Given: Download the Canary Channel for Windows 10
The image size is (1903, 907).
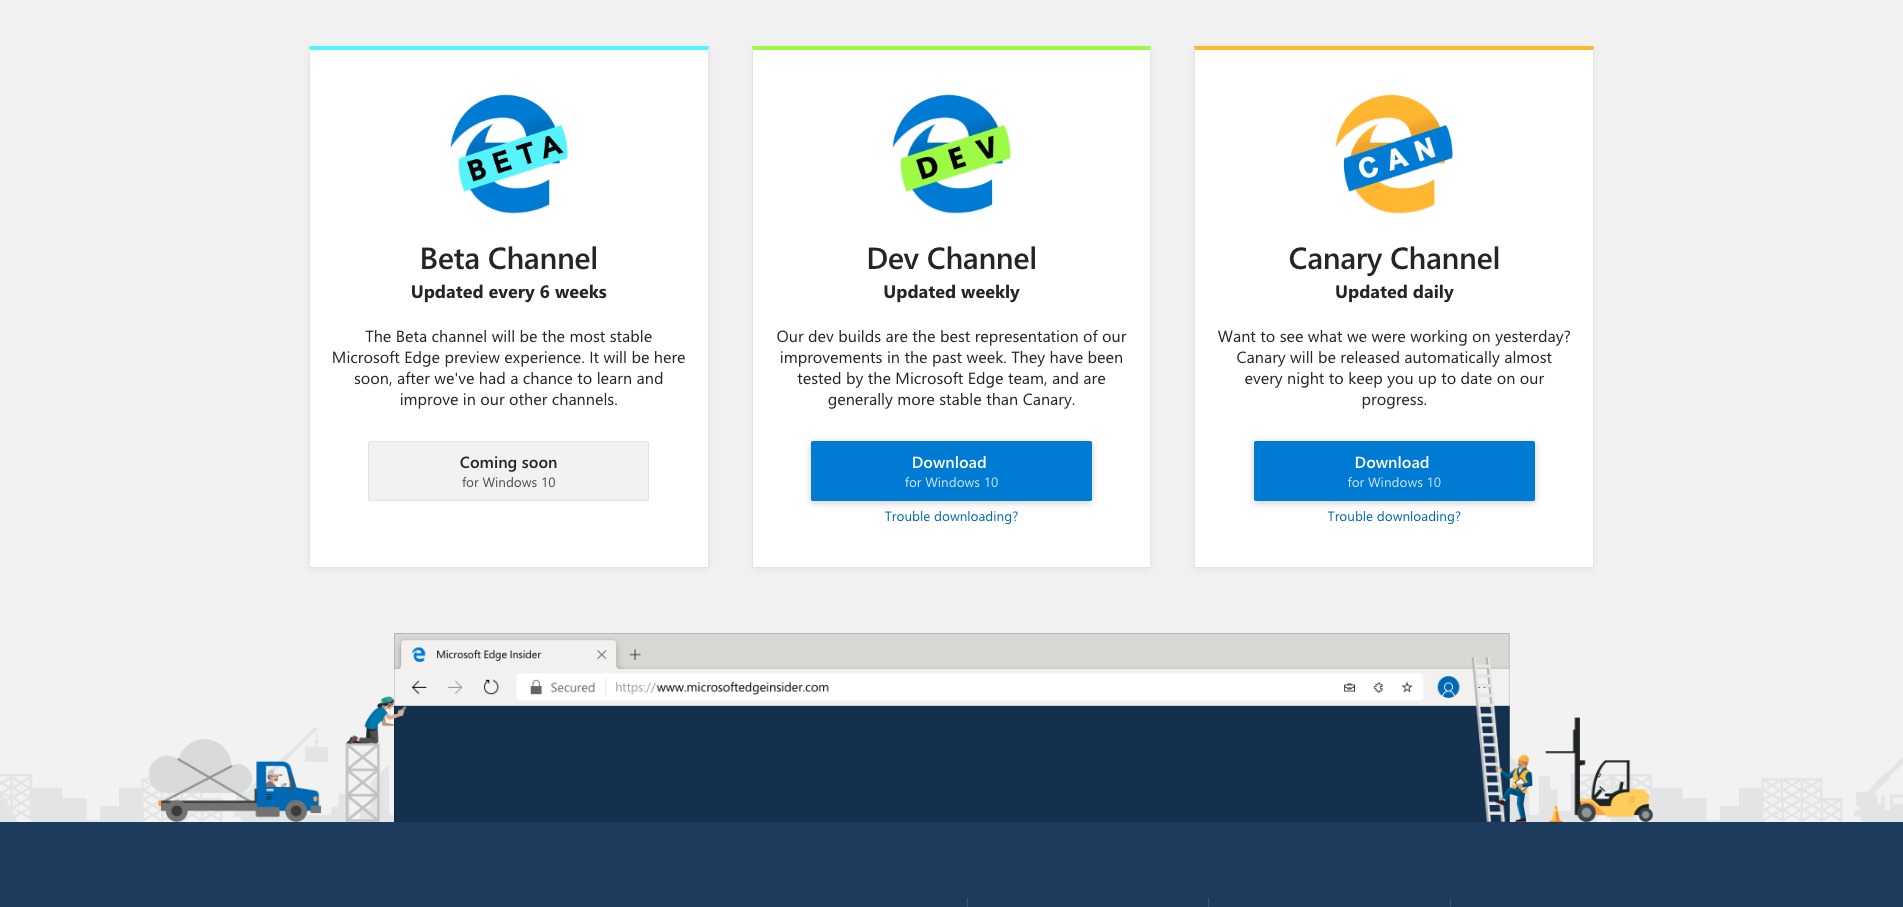Looking at the screenshot, I should click(x=1394, y=471).
